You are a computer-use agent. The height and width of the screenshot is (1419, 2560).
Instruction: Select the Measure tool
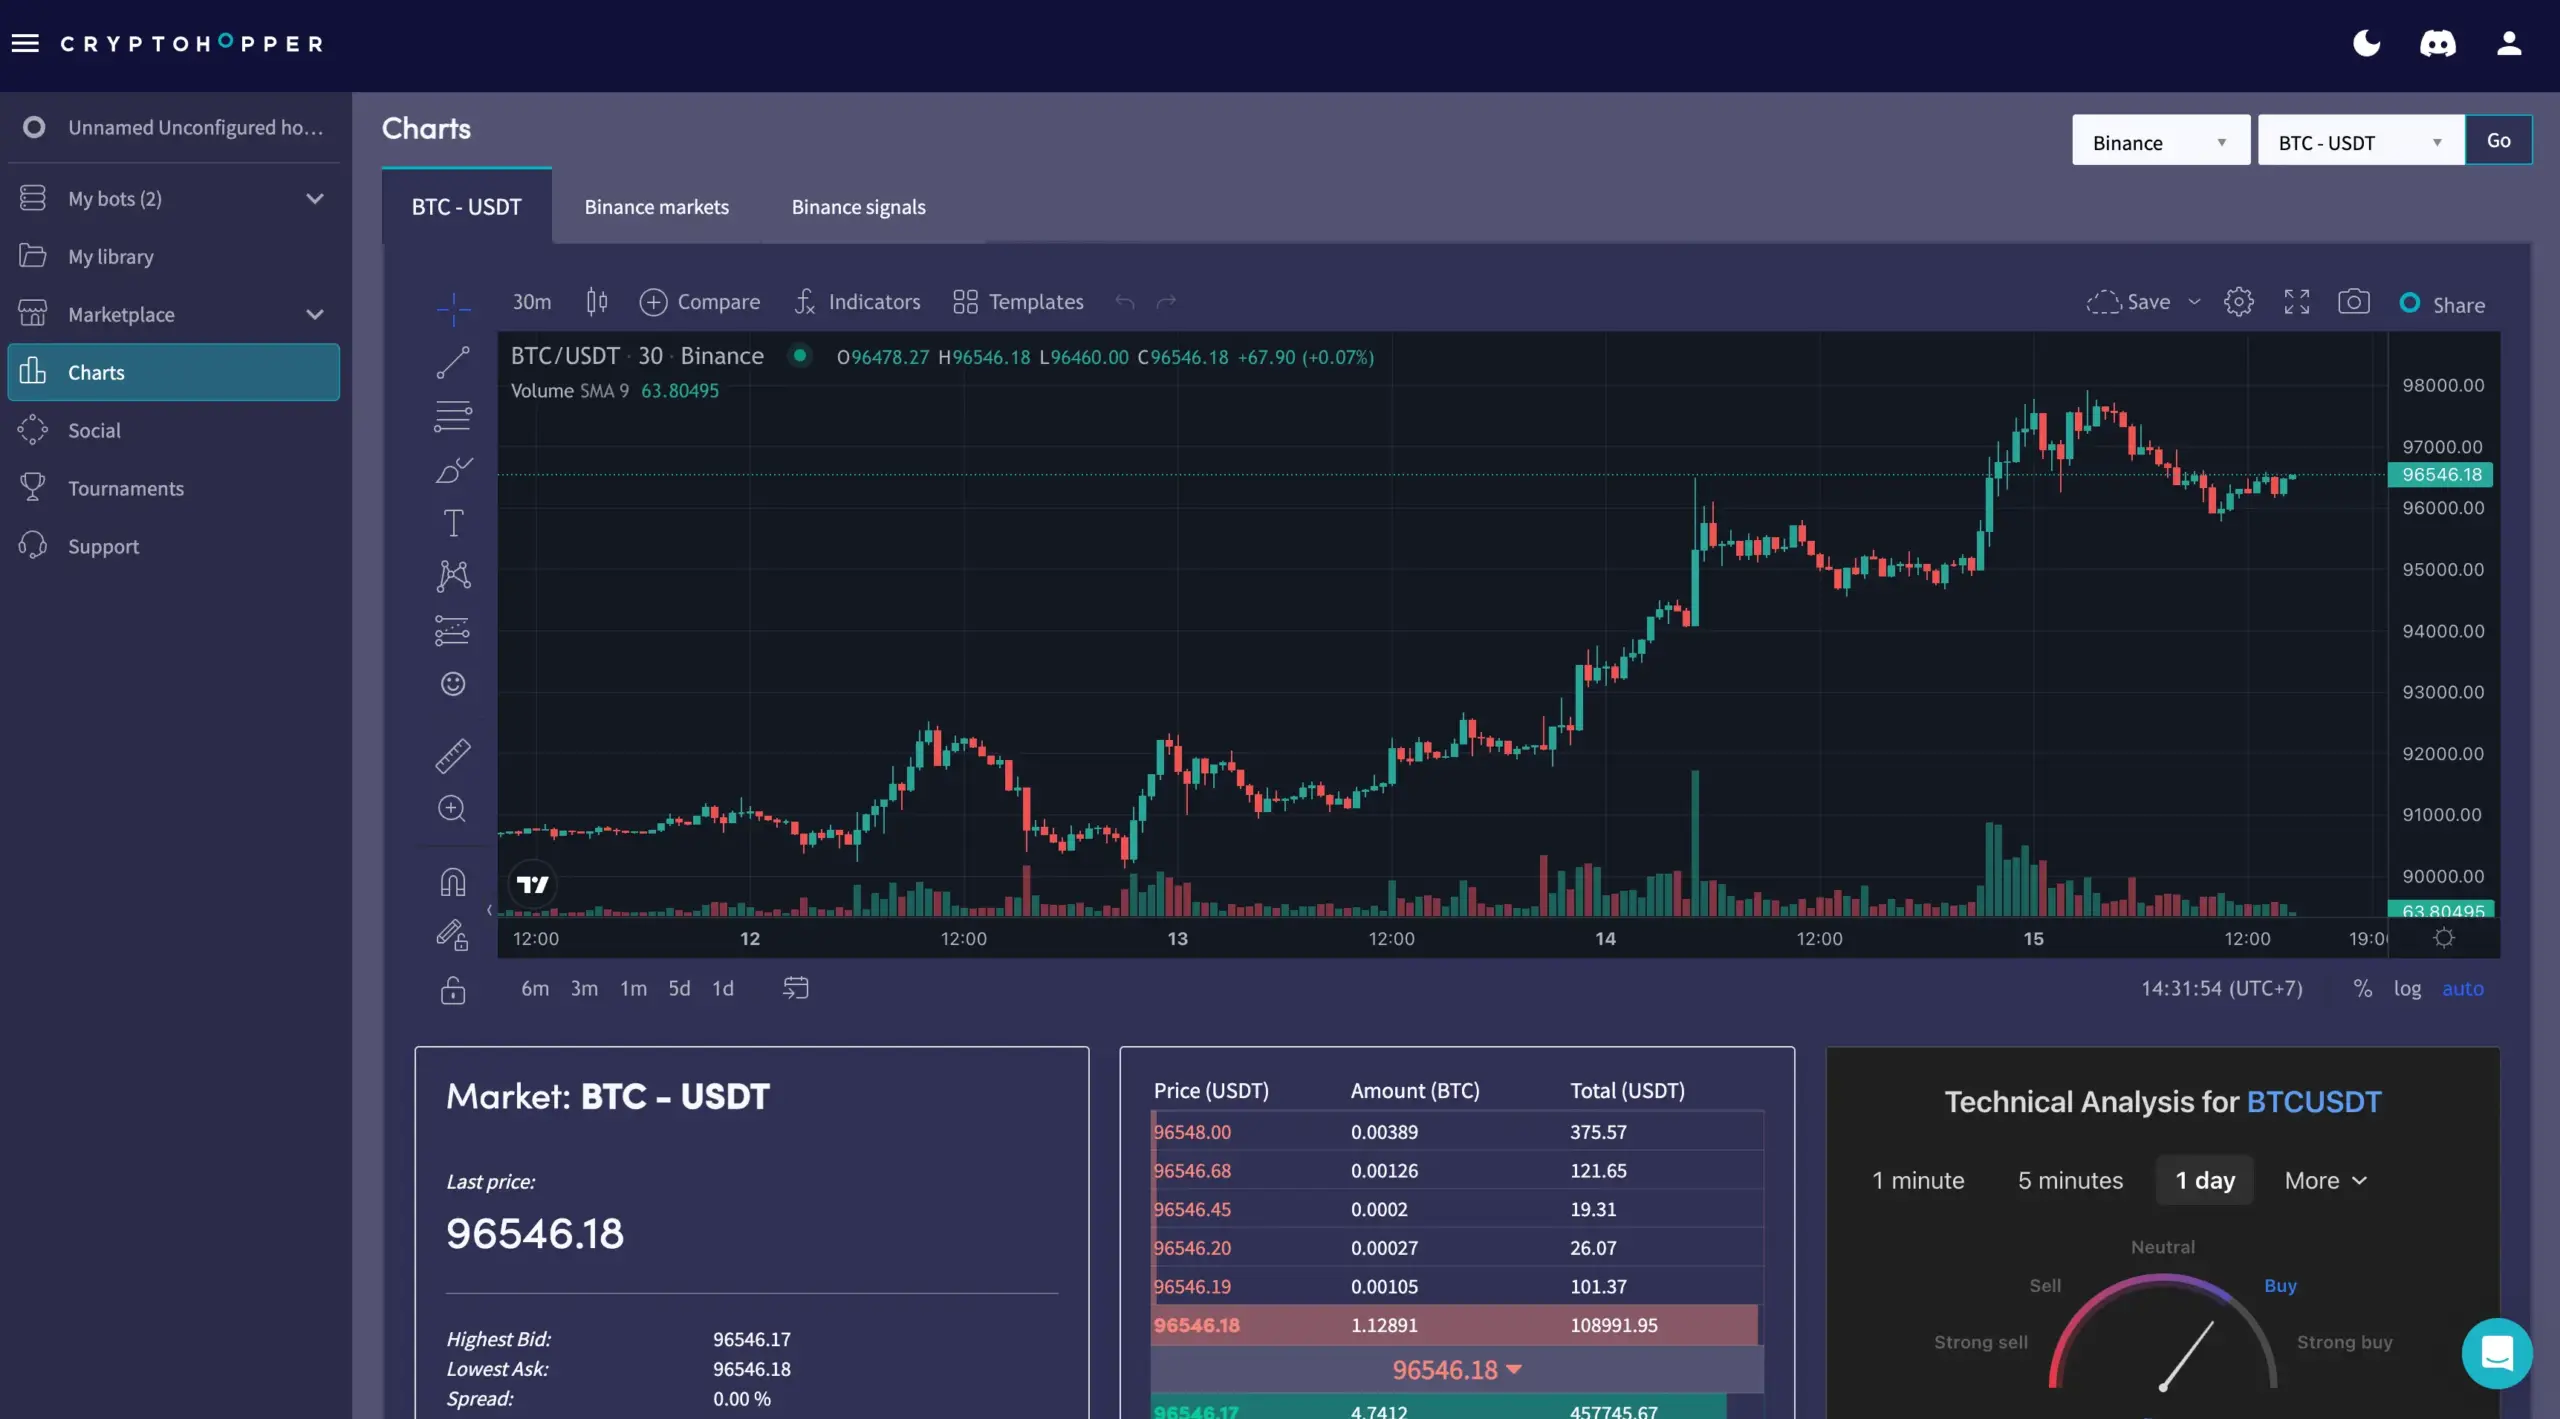coord(453,756)
